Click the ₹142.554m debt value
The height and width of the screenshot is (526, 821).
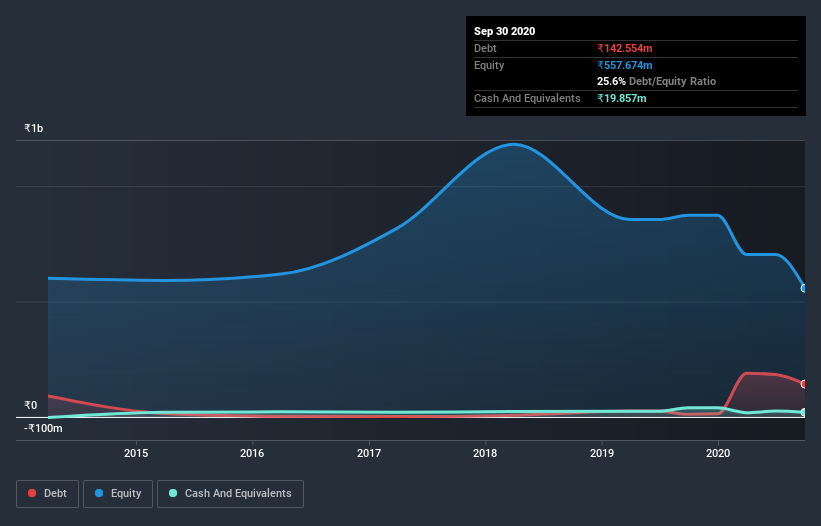coord(625,48)
